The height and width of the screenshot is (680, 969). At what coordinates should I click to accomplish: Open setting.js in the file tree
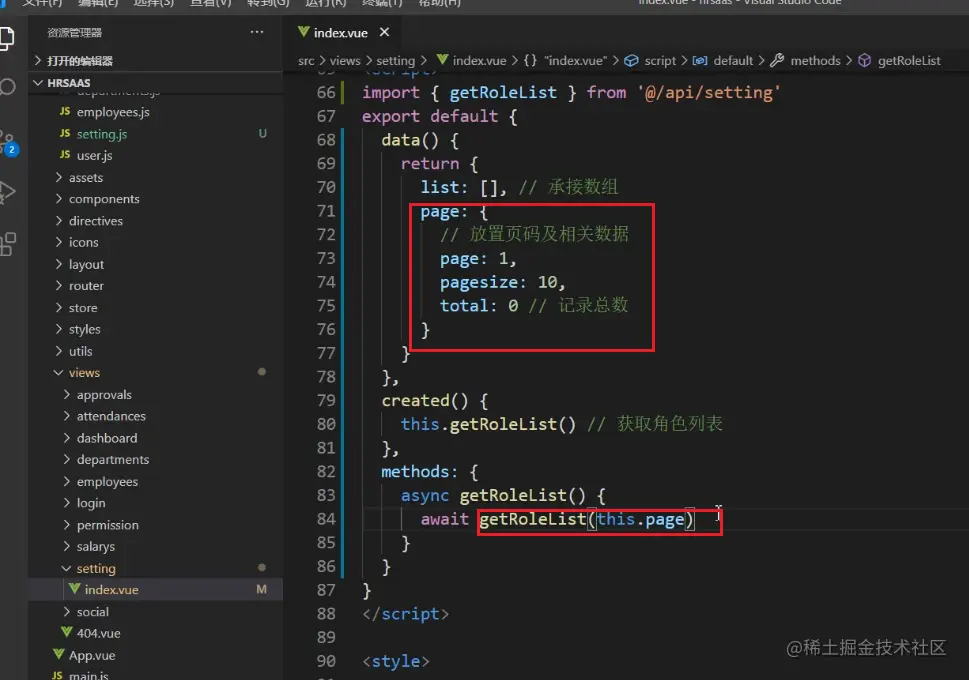(x=102, y=134)
